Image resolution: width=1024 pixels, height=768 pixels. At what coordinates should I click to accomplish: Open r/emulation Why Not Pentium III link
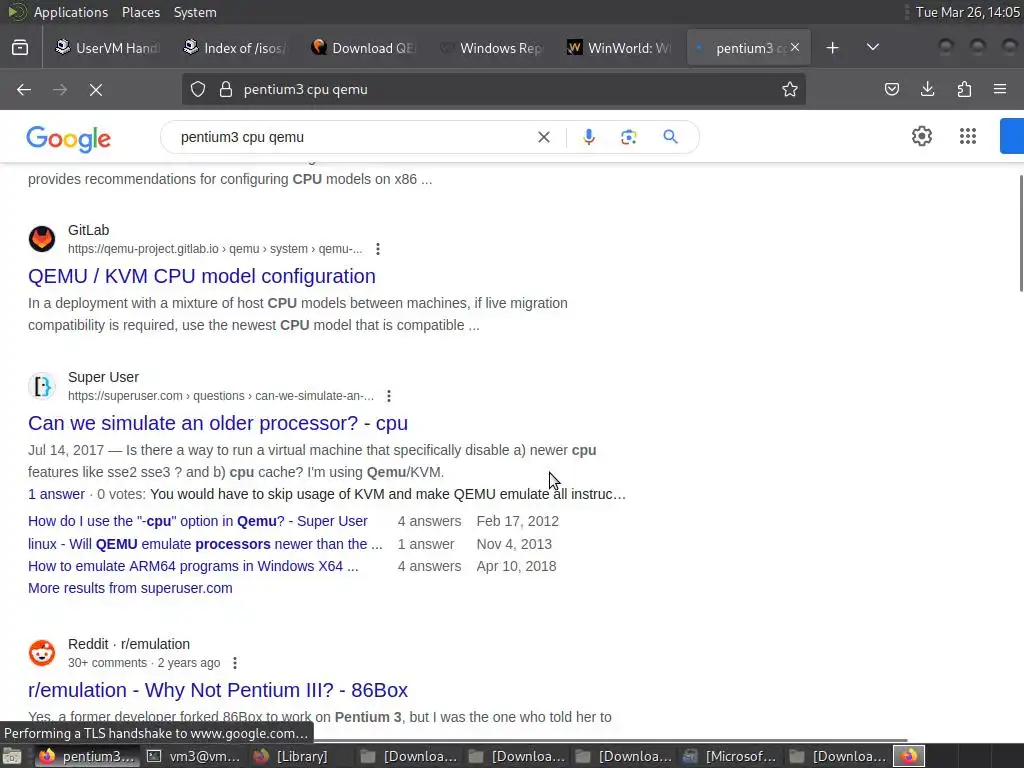(218, 690)
